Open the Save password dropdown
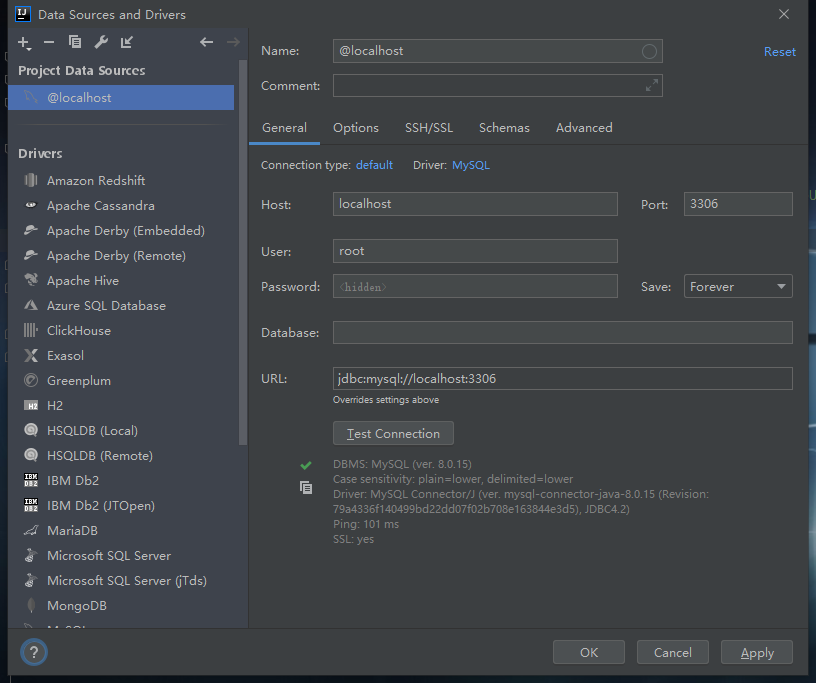Viewport: 816px width, 683px height. [x=738, y=287]
